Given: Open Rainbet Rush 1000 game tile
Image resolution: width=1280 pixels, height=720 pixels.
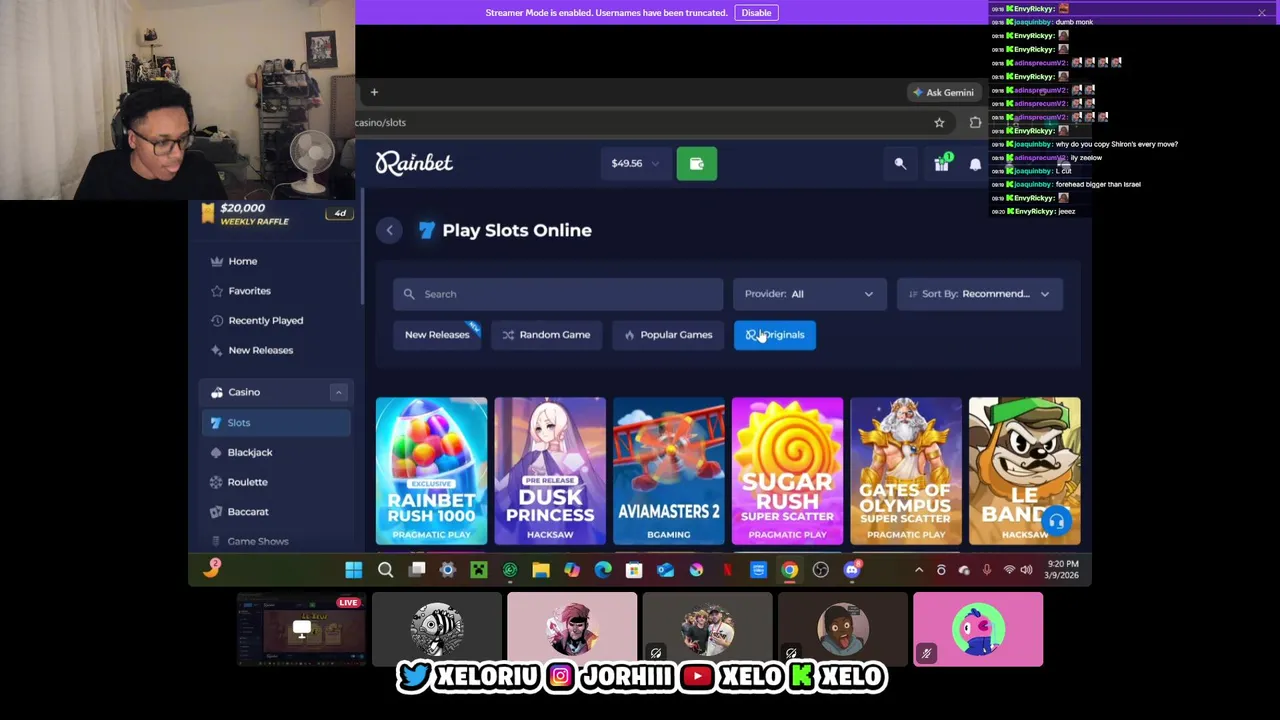Looking at the screenshot, I should click(x=432, y=471).
